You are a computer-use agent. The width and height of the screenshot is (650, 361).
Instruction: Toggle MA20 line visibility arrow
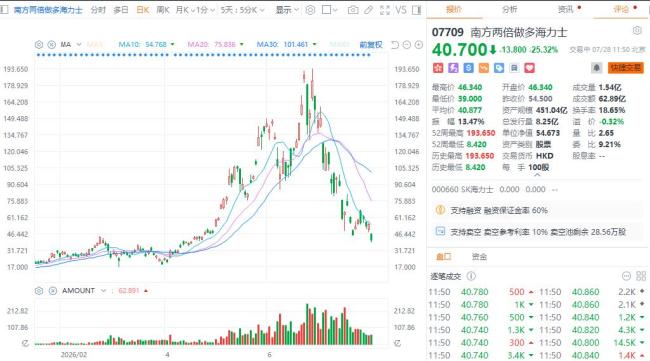tap(242, 44)
